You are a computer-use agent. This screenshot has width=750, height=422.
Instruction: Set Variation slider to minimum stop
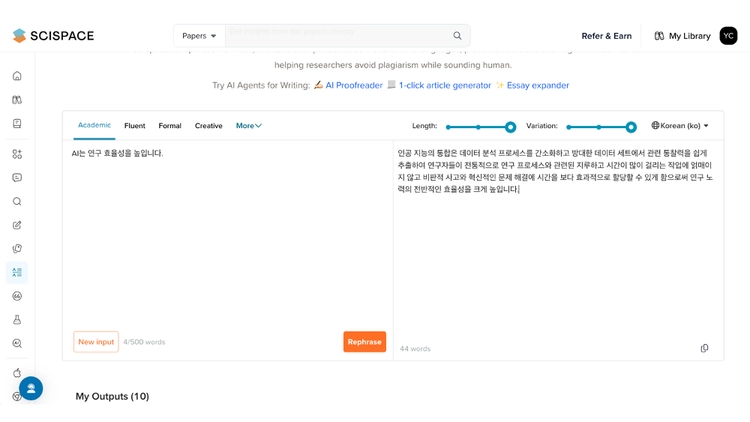coord(569,127)
